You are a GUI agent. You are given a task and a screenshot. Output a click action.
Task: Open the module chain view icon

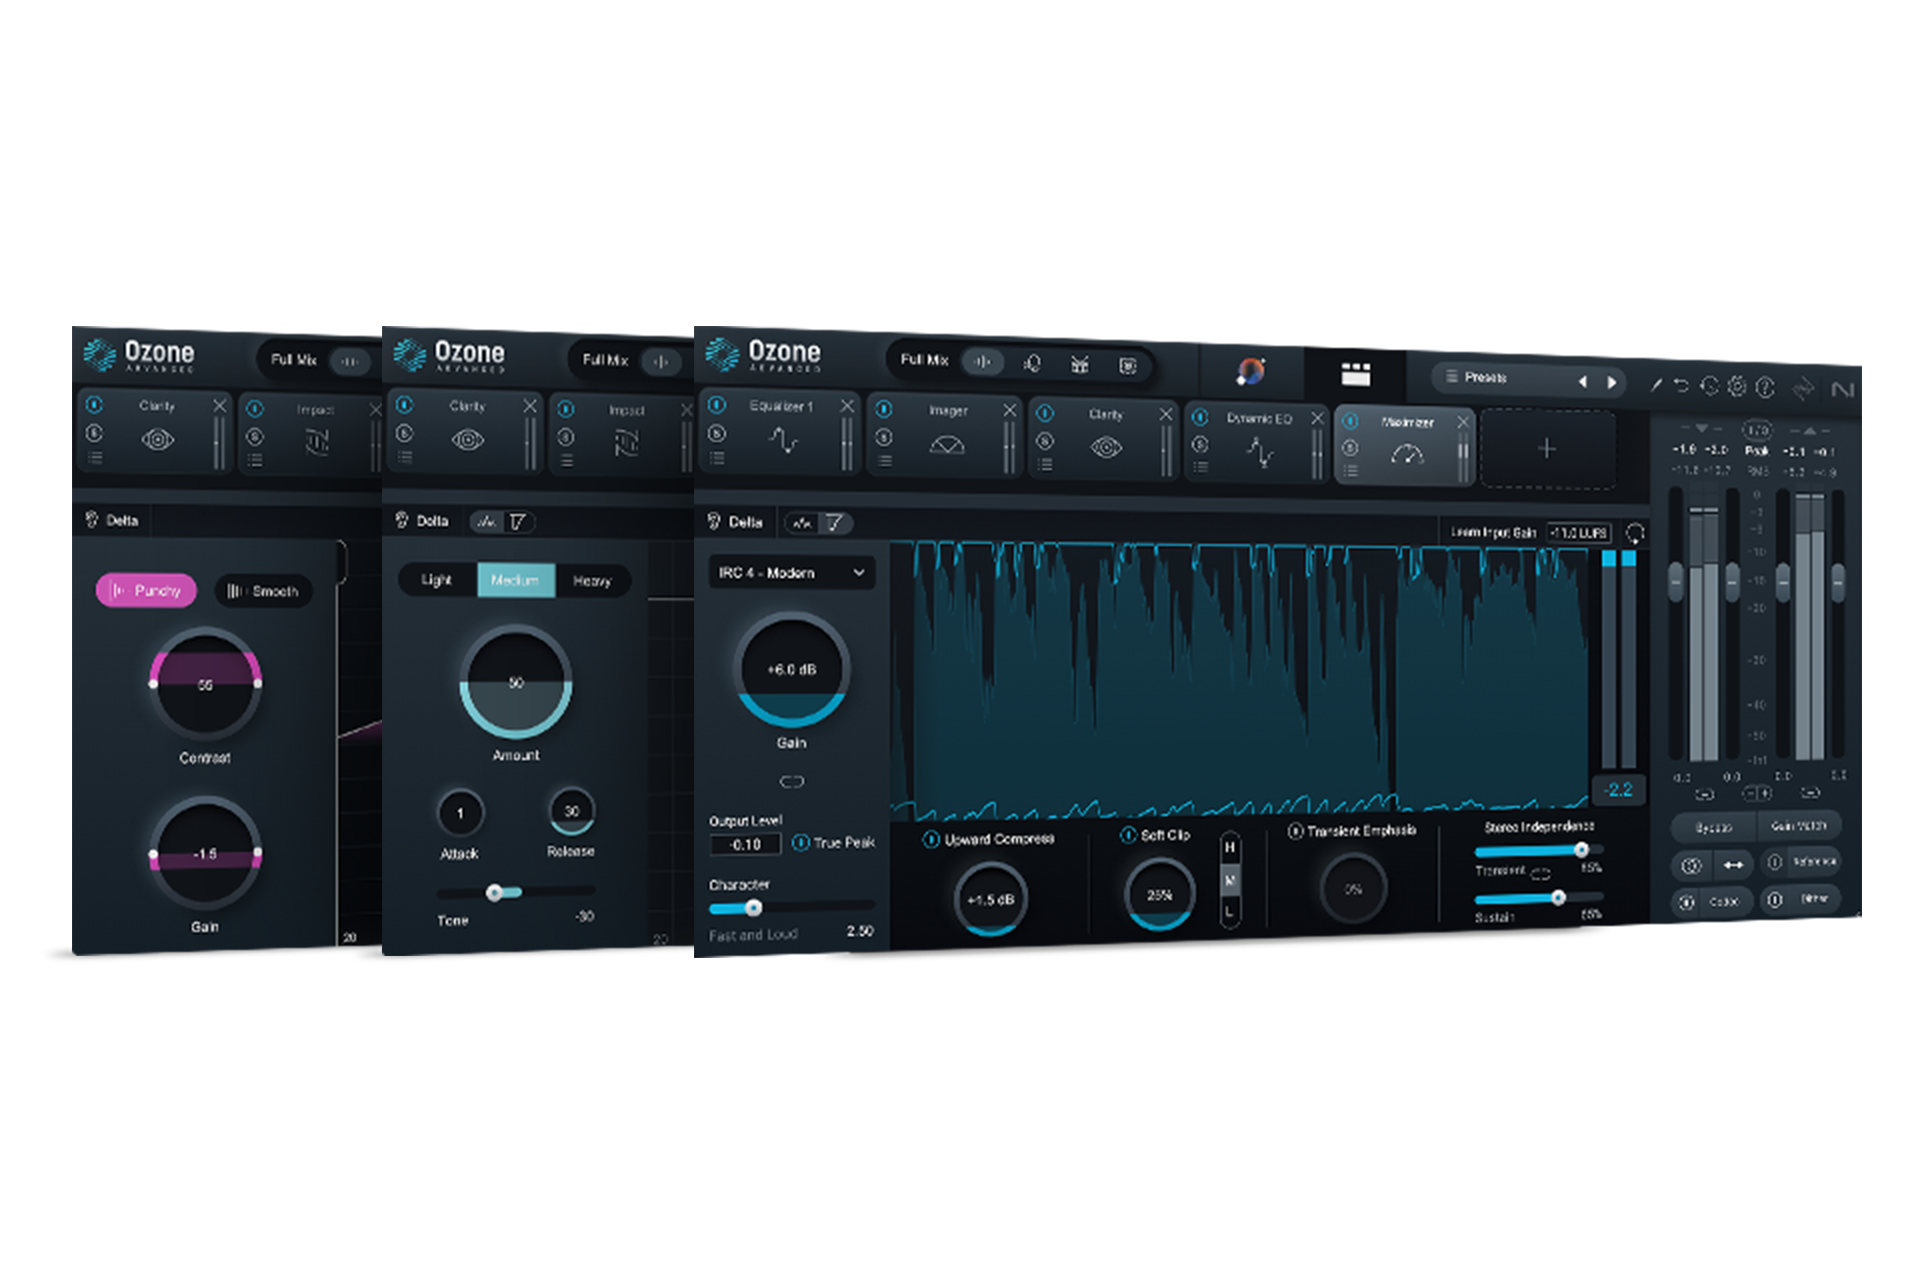pos(1355,374)
